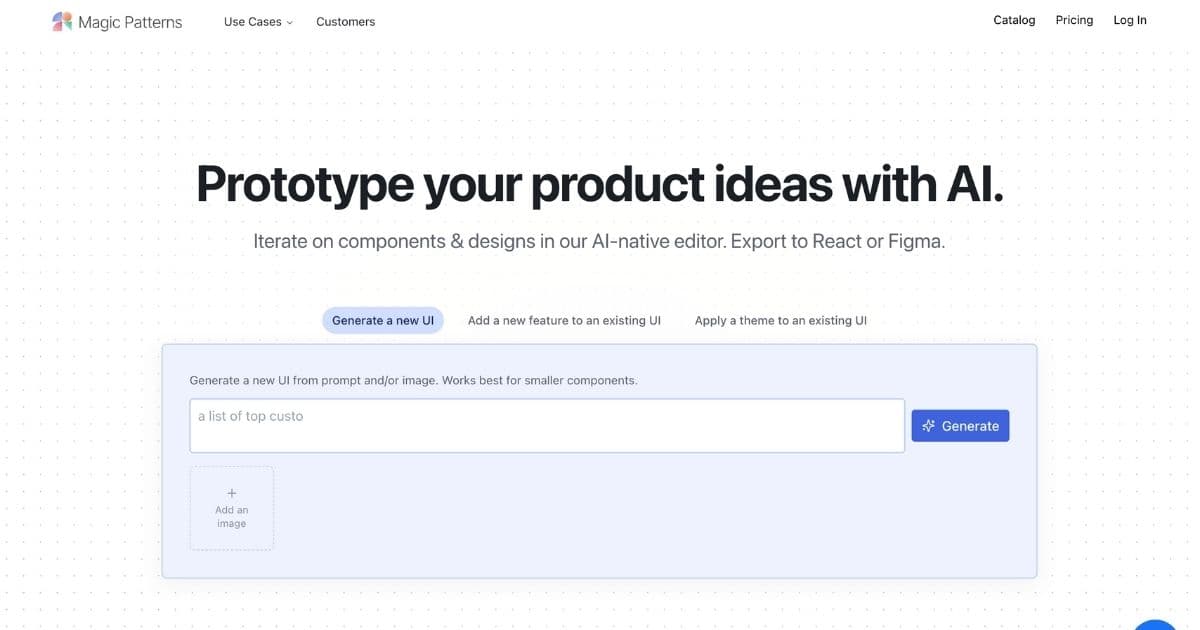The height and width of the screenshot is (630, 1200).
Task: Go to the Customers page
Action: [345, 22]
